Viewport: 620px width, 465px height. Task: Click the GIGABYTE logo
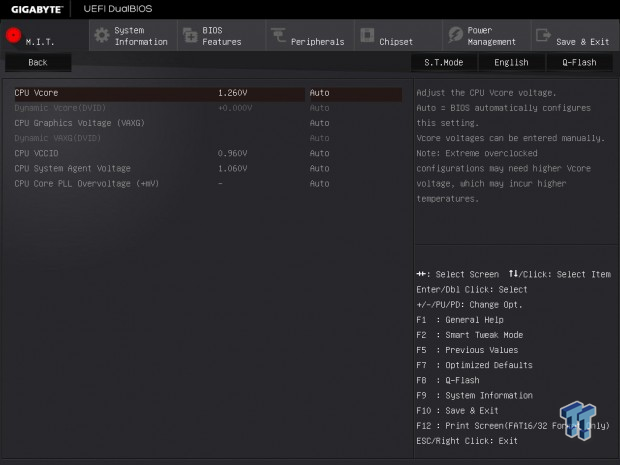[x=36, y=9]
